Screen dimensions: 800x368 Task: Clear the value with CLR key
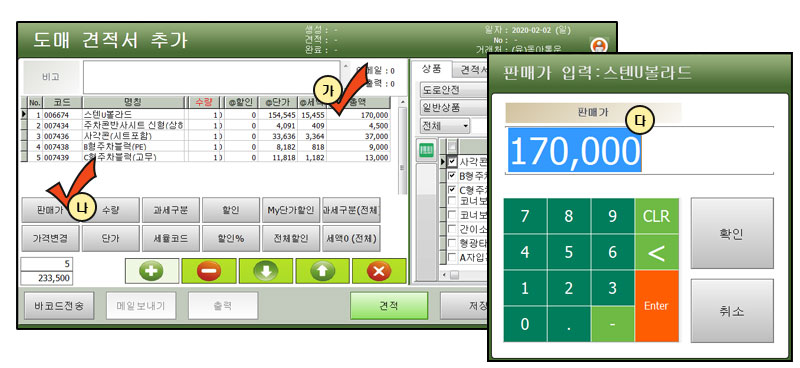tap(657, 216)
